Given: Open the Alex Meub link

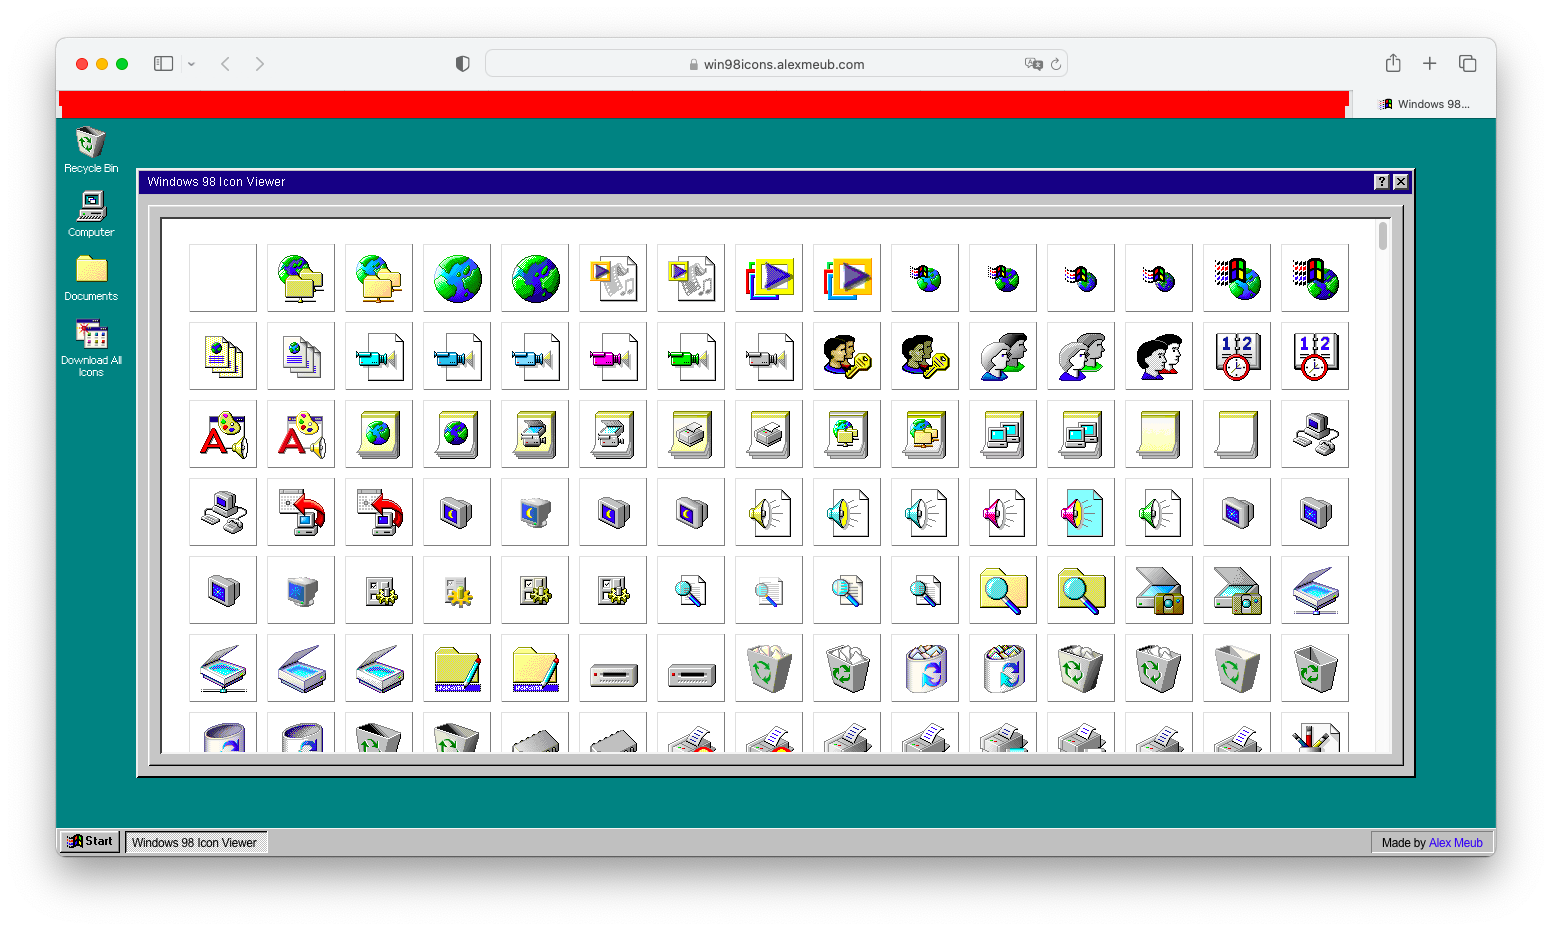Looking at the screenshot, I should click(1455, 843).
